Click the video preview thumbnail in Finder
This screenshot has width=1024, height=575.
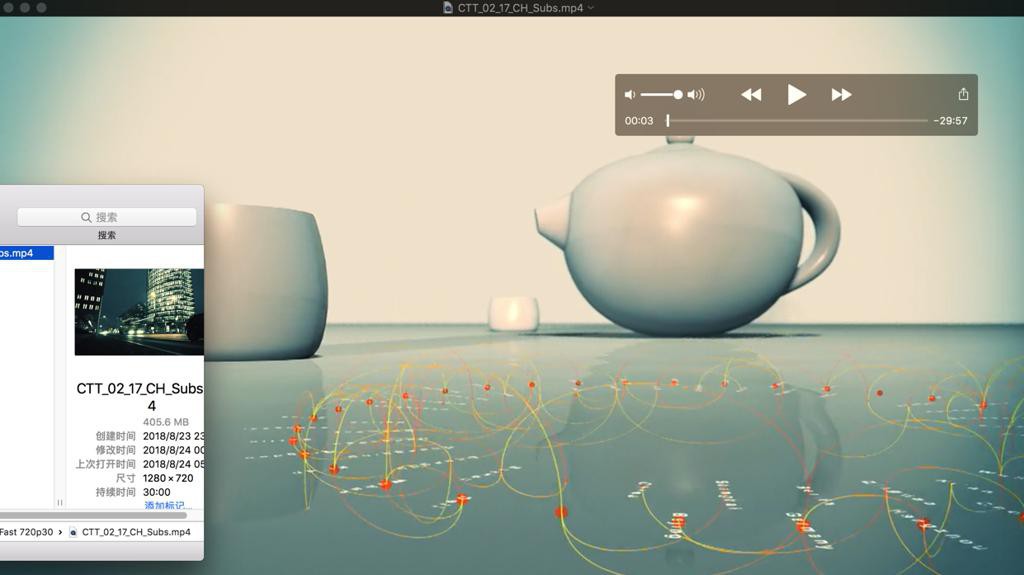point(139,312)
